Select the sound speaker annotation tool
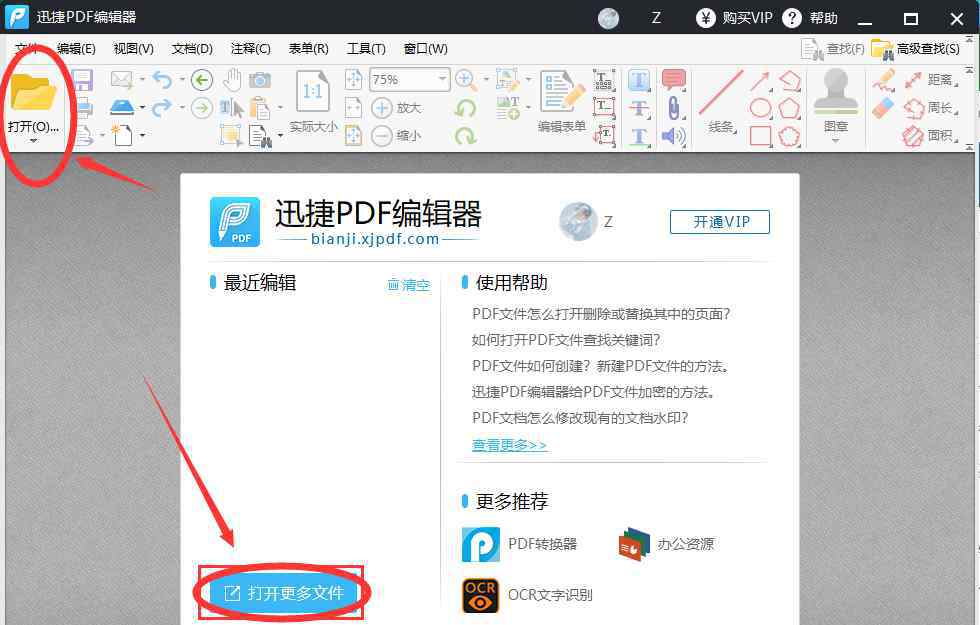 click(673, 136)
